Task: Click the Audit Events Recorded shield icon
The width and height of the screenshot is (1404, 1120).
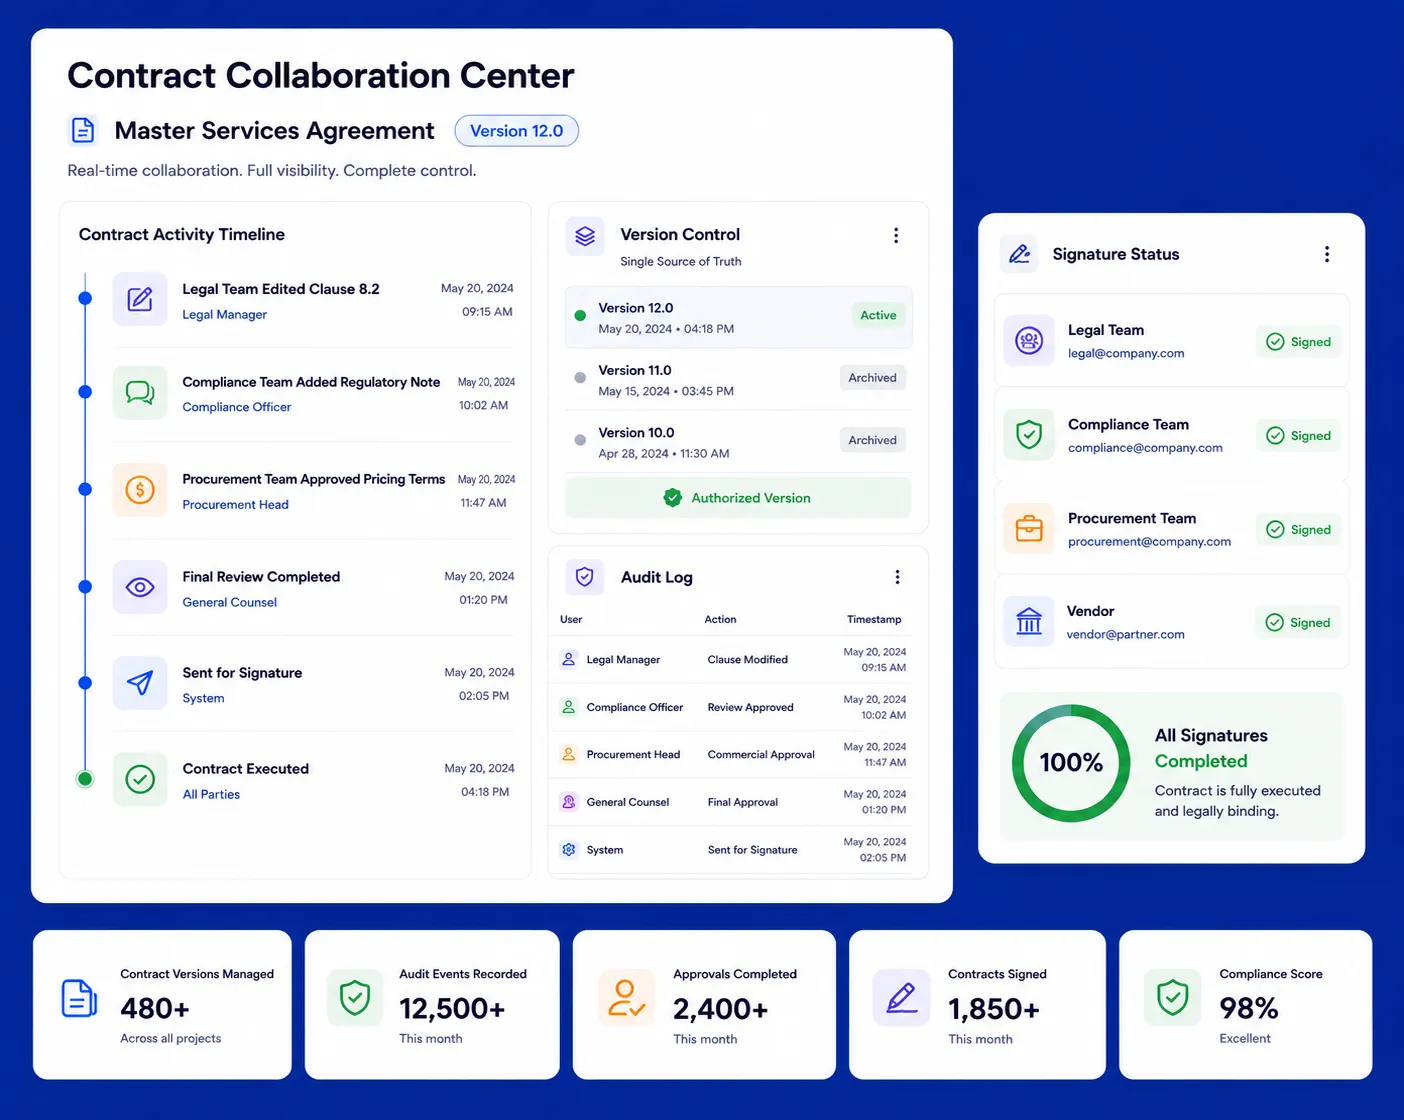Action: pyautogui.click(x=355, y=998)
